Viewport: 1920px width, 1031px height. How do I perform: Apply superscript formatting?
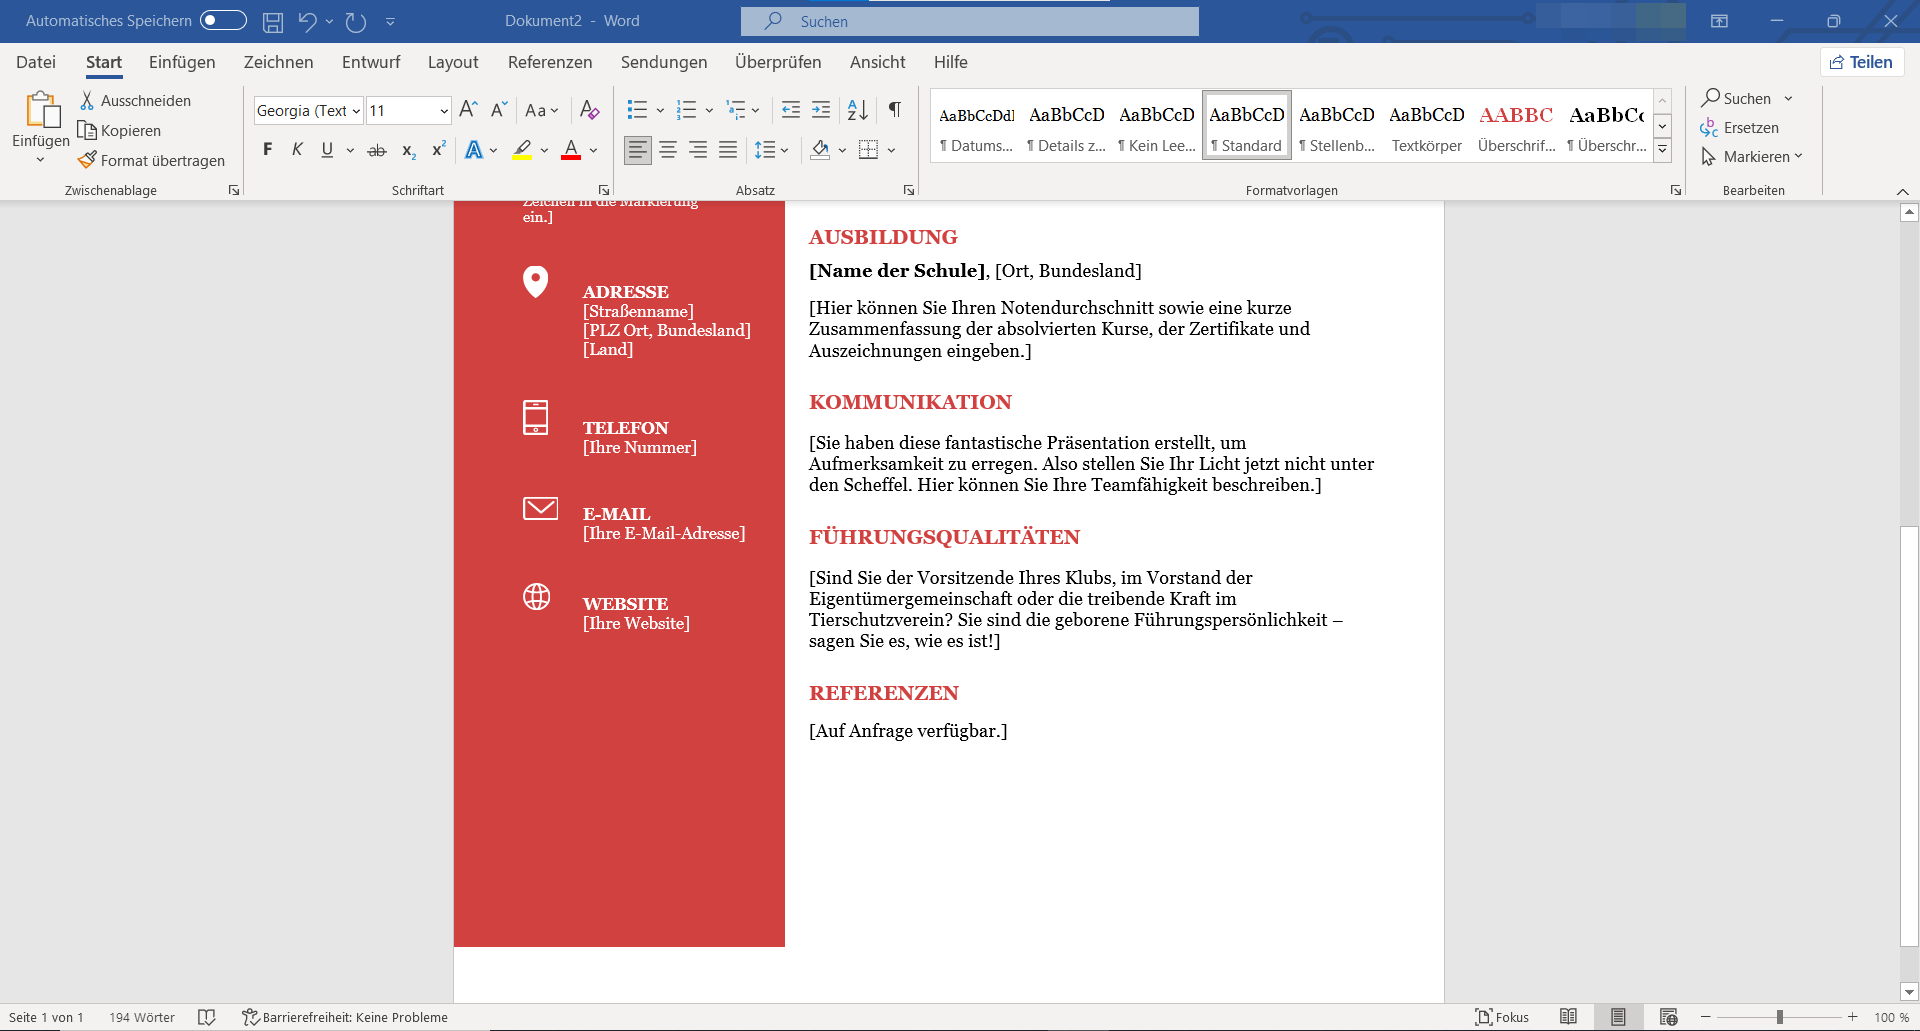(438, 150)
